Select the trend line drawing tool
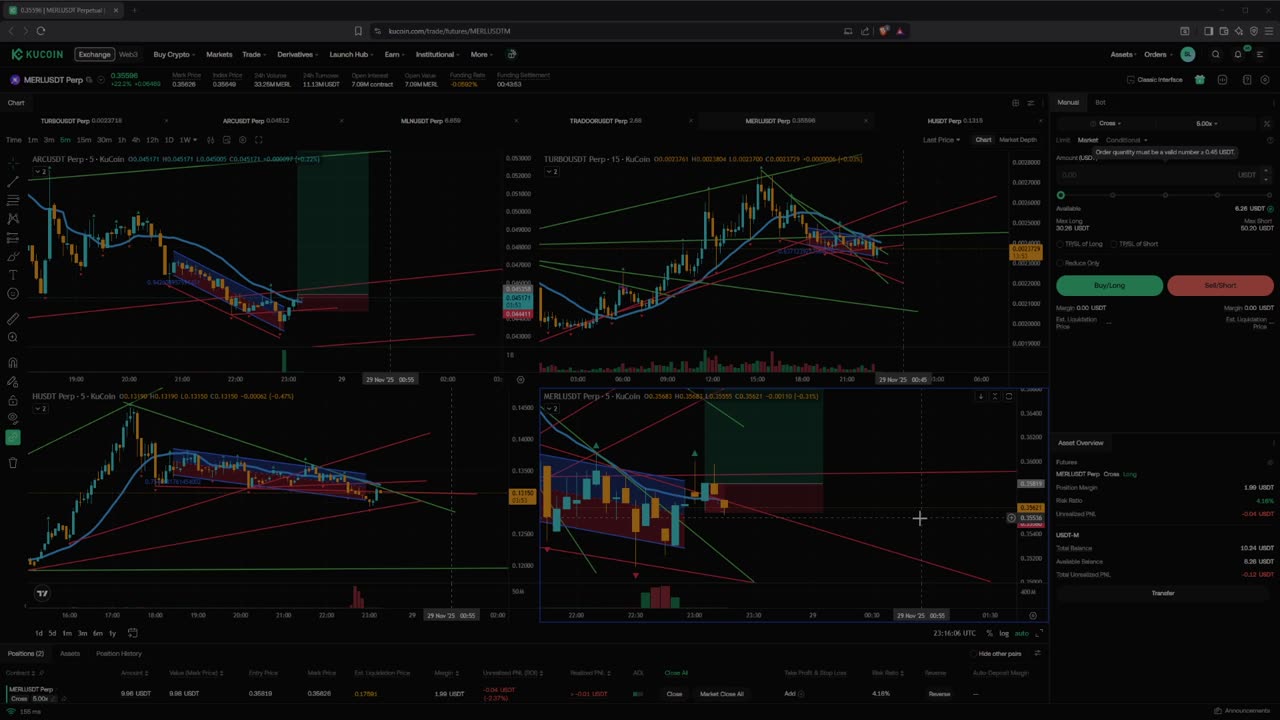 [13, 181]
